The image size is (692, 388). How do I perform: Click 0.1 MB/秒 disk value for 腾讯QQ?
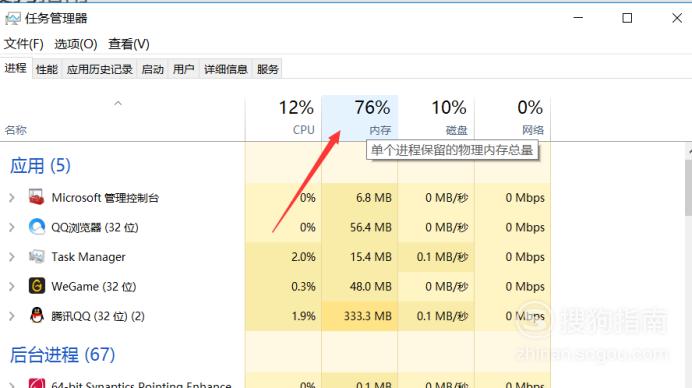pos(442,316)
